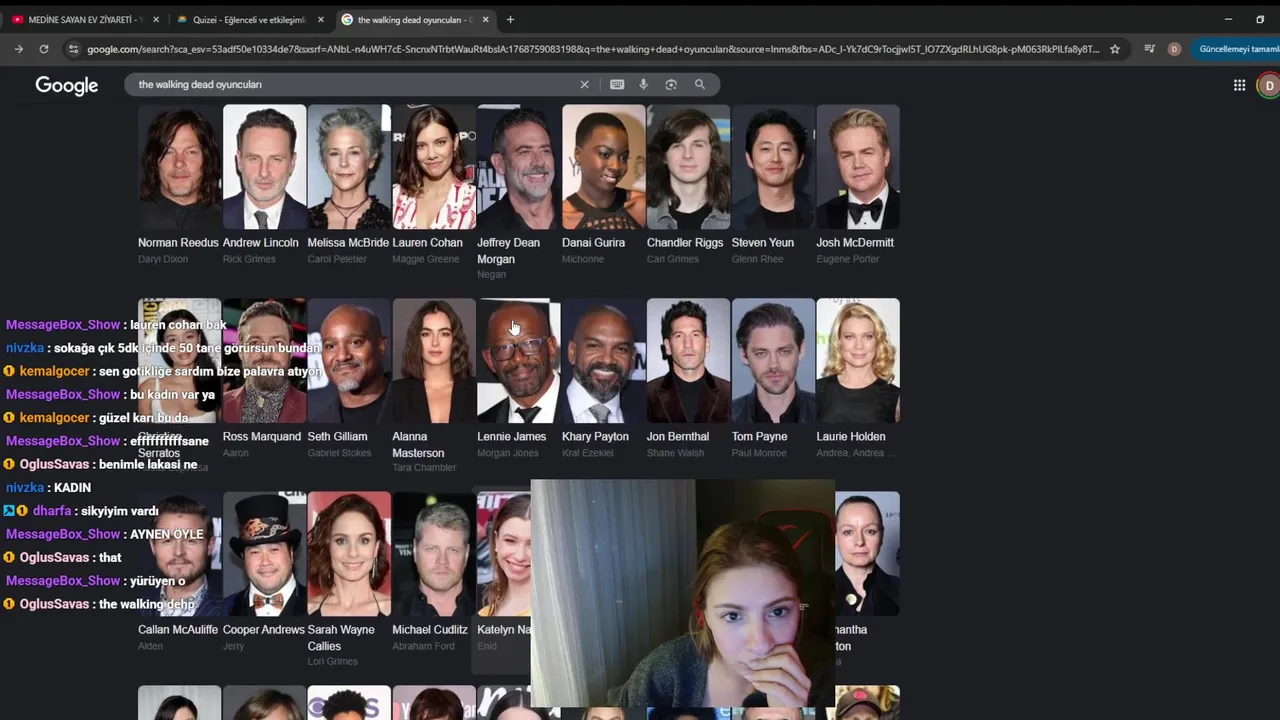Screen dimensions: 1280x720
Task: Click the Güncellemeyi tamamla update button
Action: 1238,49
